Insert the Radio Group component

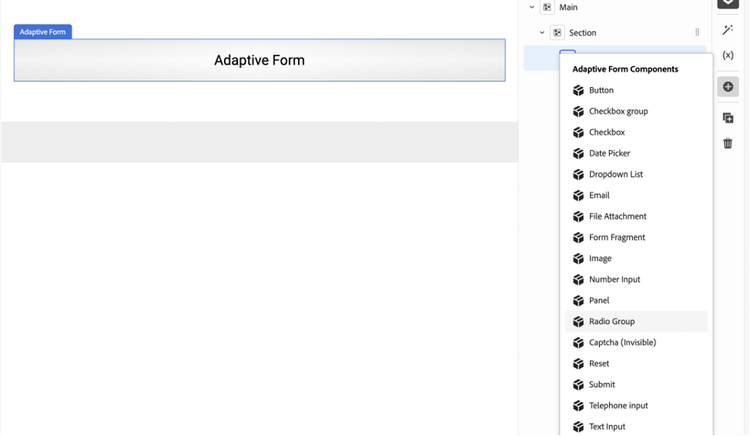[611, 321]
